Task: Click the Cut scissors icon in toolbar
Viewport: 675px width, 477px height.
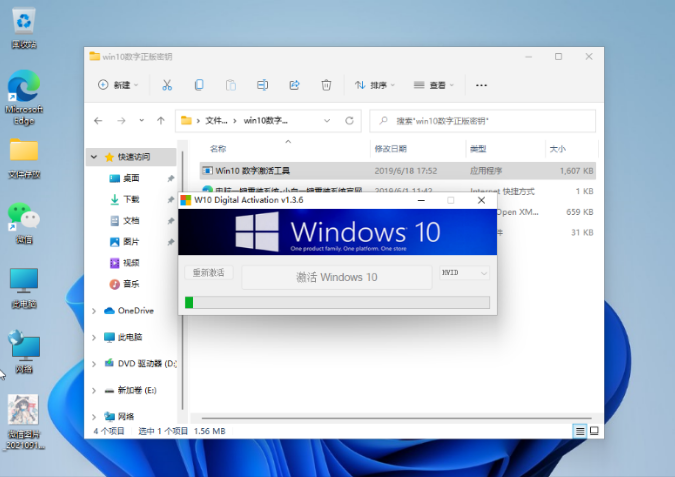Action: point(167,85)
